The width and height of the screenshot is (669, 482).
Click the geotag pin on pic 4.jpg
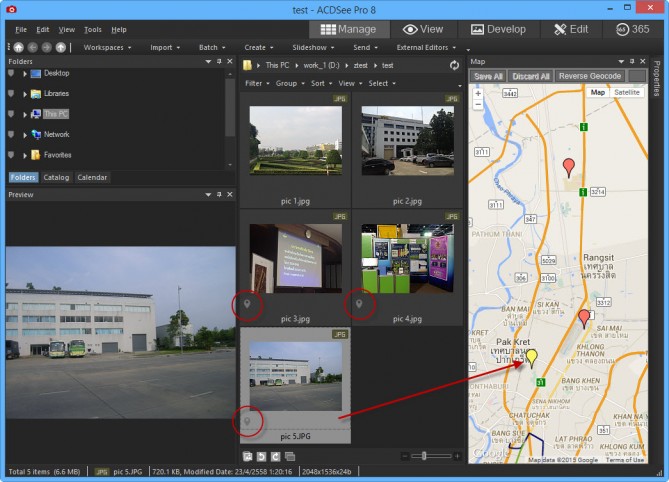point(359,304)
